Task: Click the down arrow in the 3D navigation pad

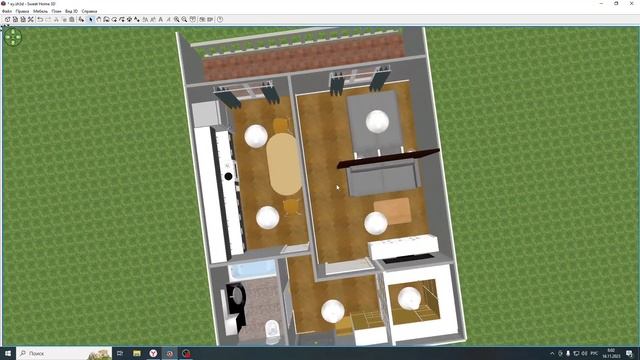Action: pyautogui.click(x=13, y=42)
